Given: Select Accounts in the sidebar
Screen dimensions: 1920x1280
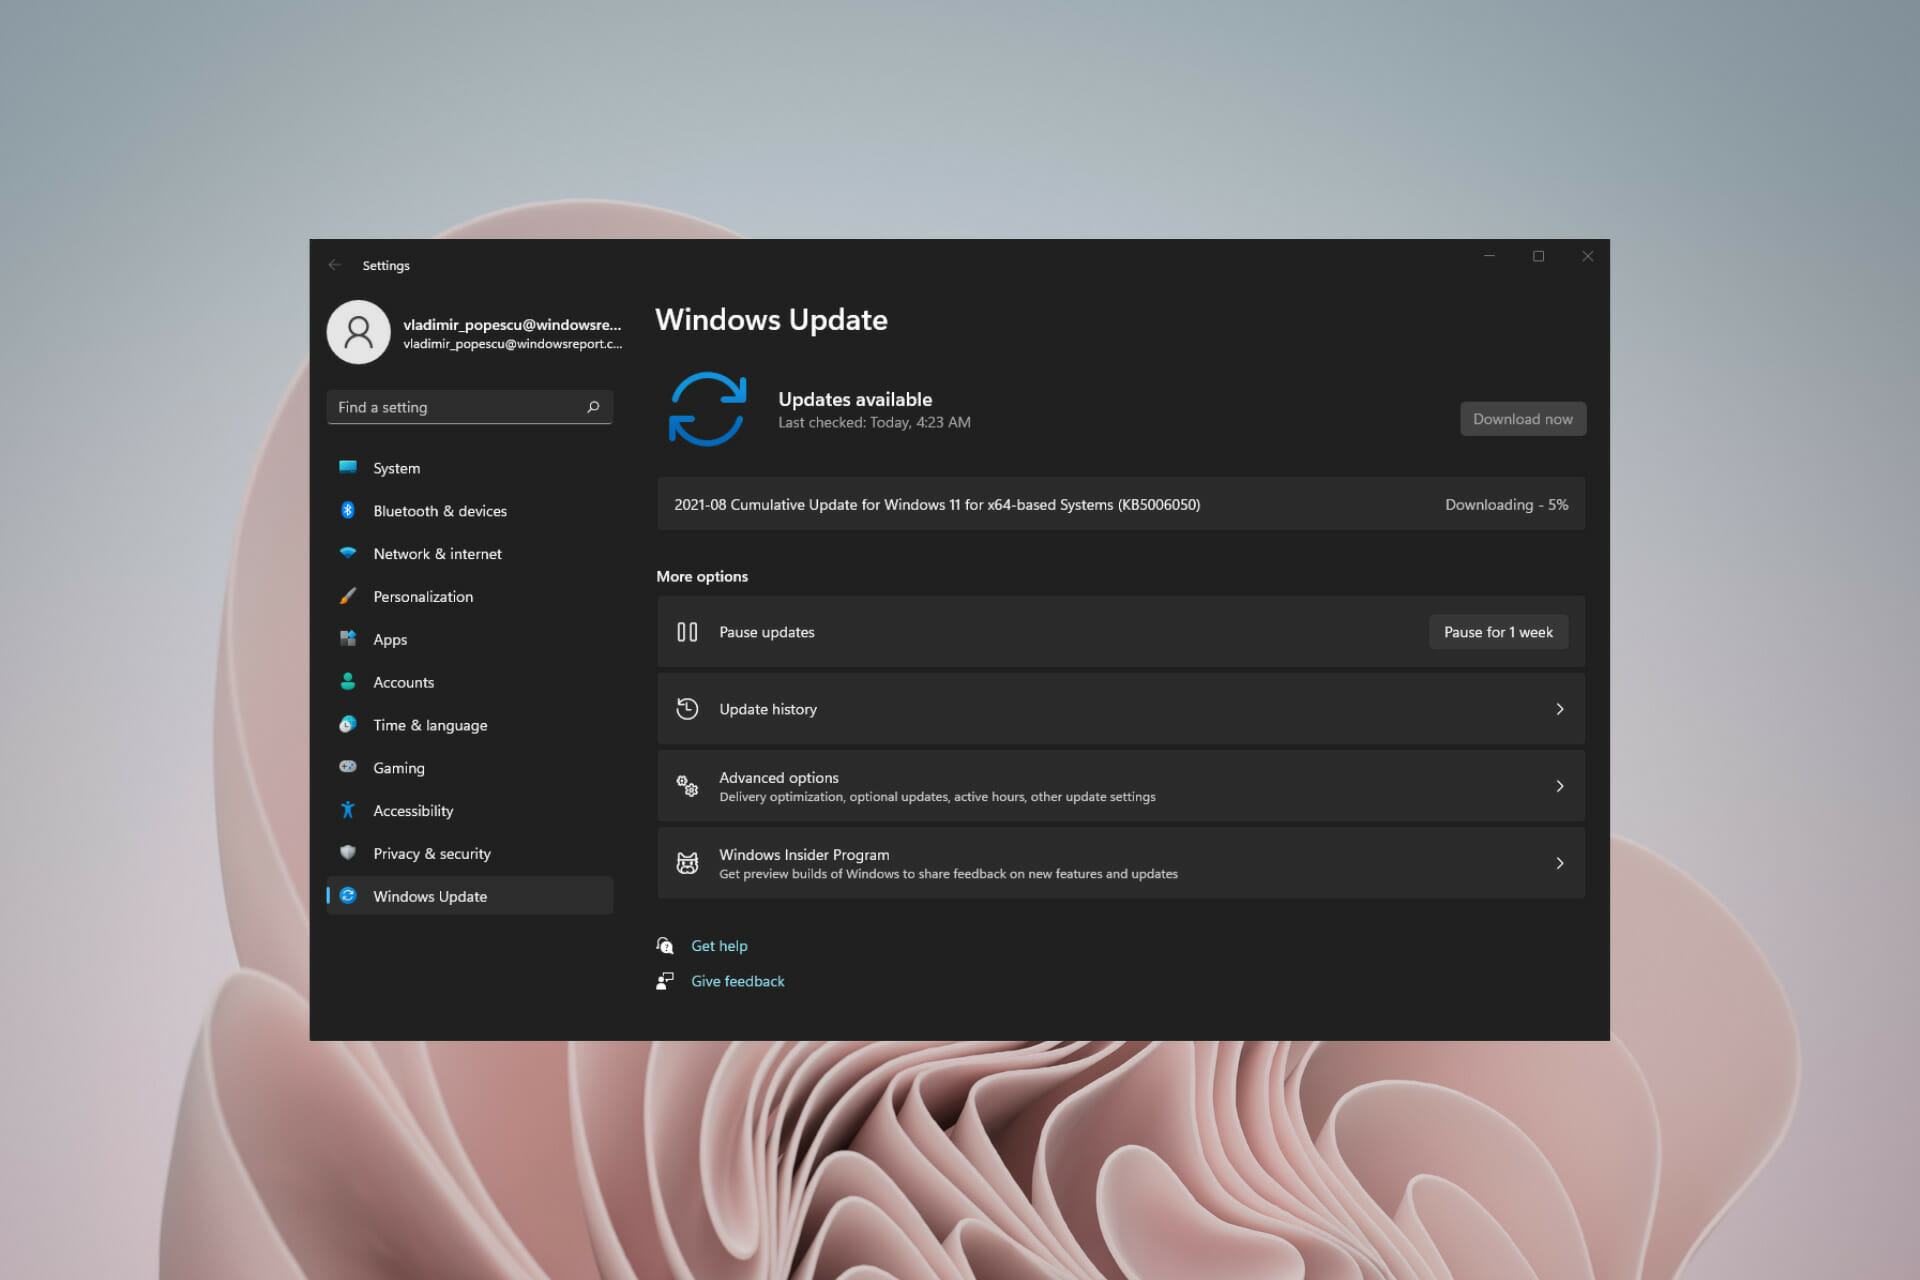Looking at the screenshot, I should point(470,682).
